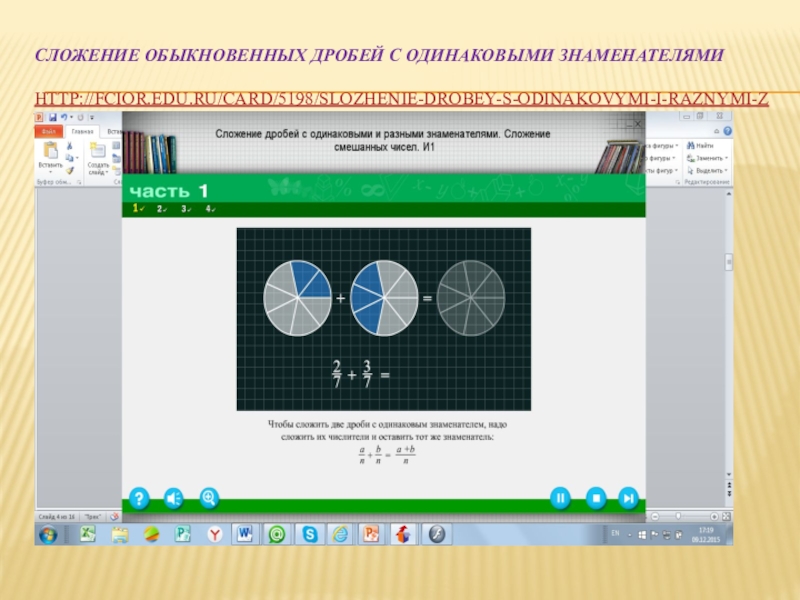Jump to next slide with double-arrow button

tap(729, 494)
